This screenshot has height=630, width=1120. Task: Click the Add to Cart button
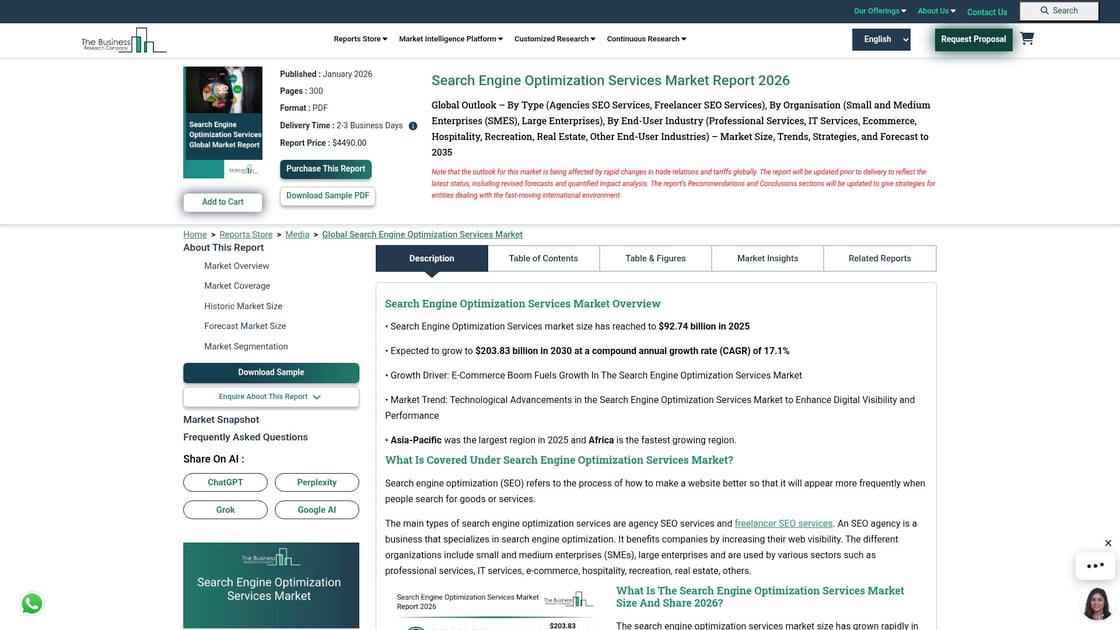coord(223,202)
